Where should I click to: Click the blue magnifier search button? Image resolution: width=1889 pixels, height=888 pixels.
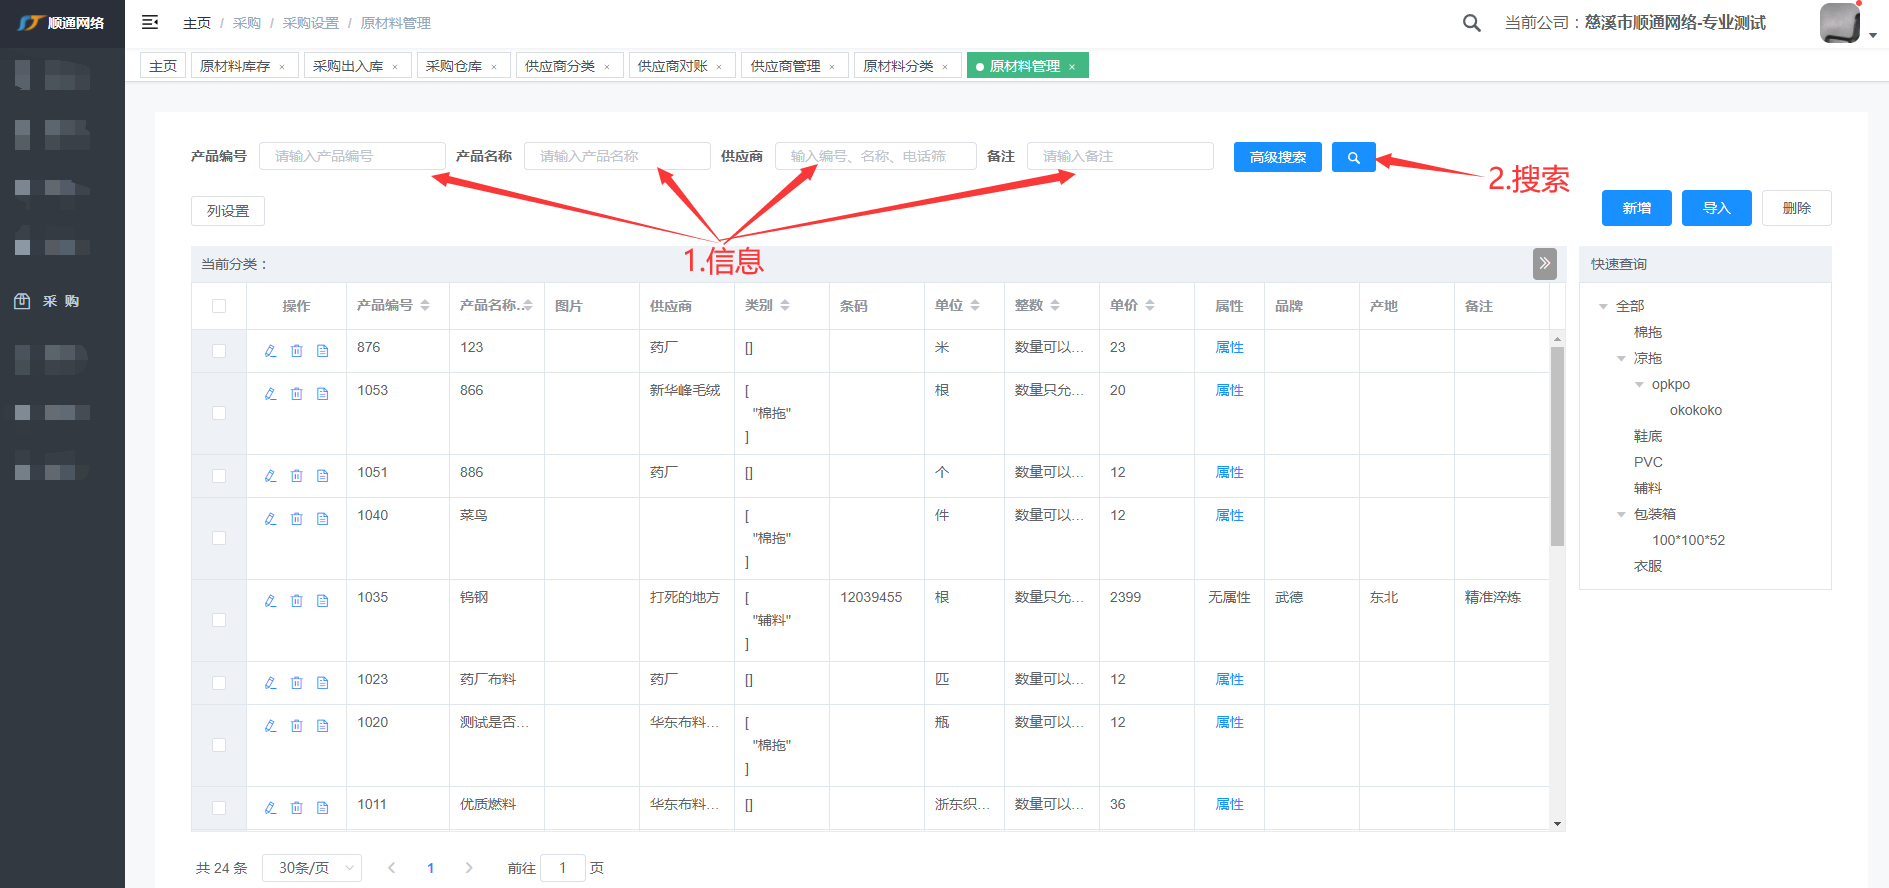(x=1353, y=157)
